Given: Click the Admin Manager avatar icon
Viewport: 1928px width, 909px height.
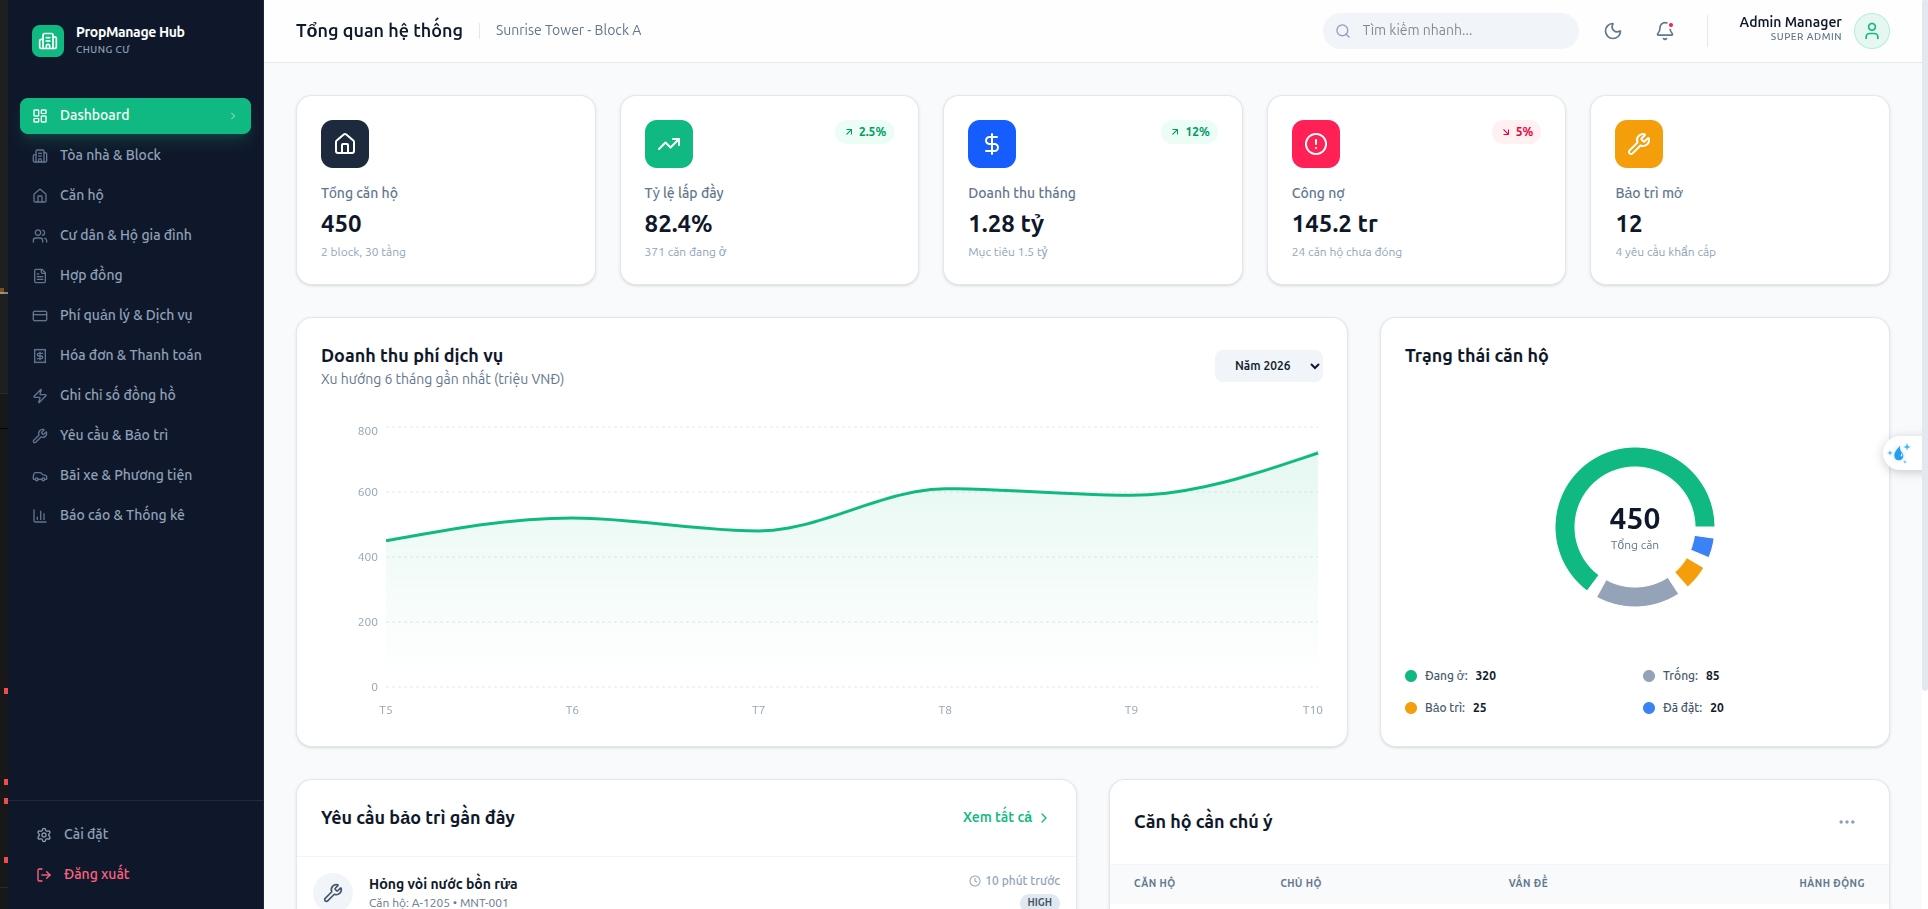Looking at the screenshot, I should [x=1871, y=31].
